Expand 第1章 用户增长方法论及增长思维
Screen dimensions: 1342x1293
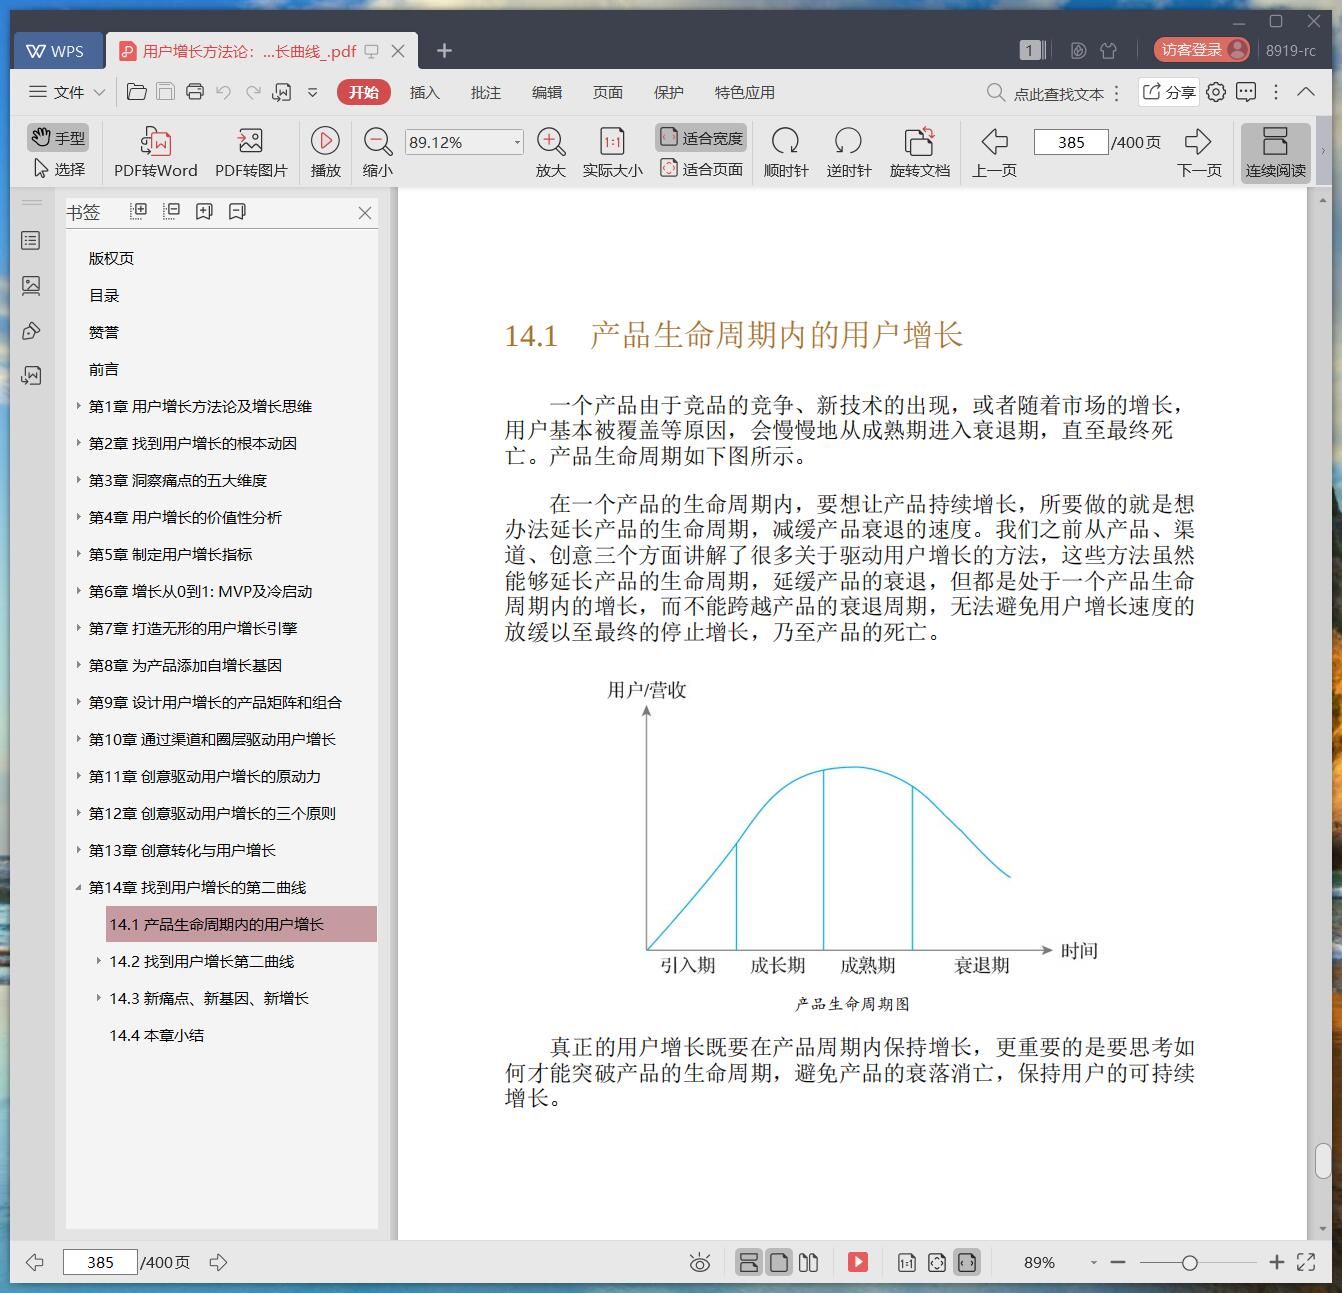(79, 406)
